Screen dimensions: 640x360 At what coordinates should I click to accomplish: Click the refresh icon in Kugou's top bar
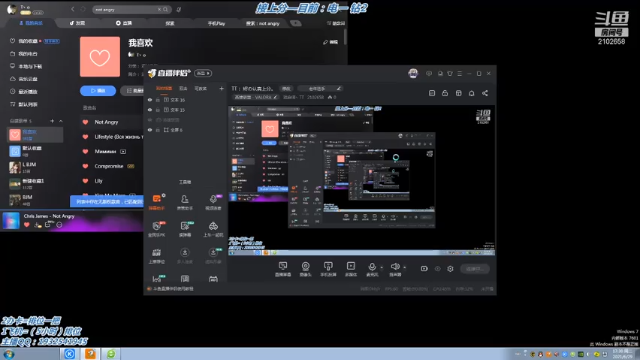click(x=83, y=9)
